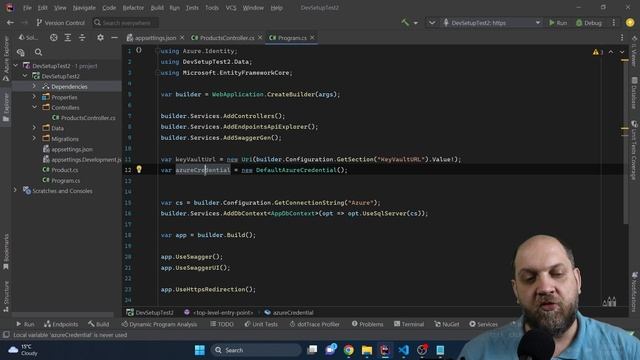Screen dimensions: 640x360
Task: Close the appsettings.json tab
Action: click(182, 38)
